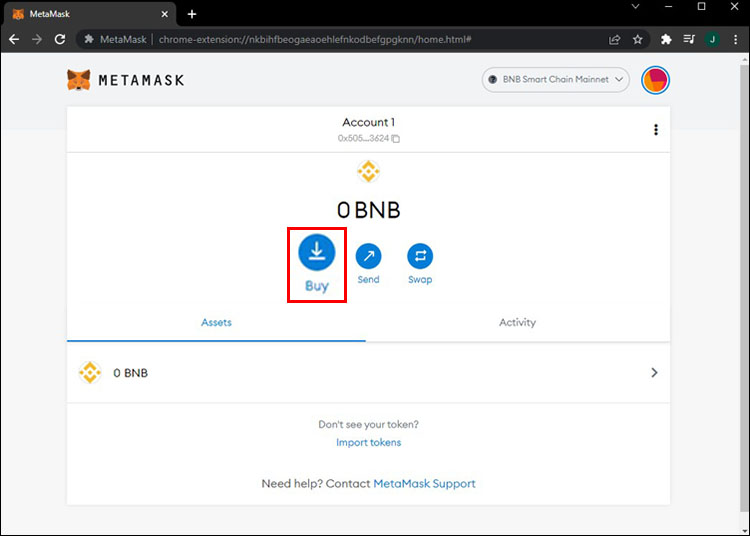Reload the MetaMask page

[x=60, y=39]
